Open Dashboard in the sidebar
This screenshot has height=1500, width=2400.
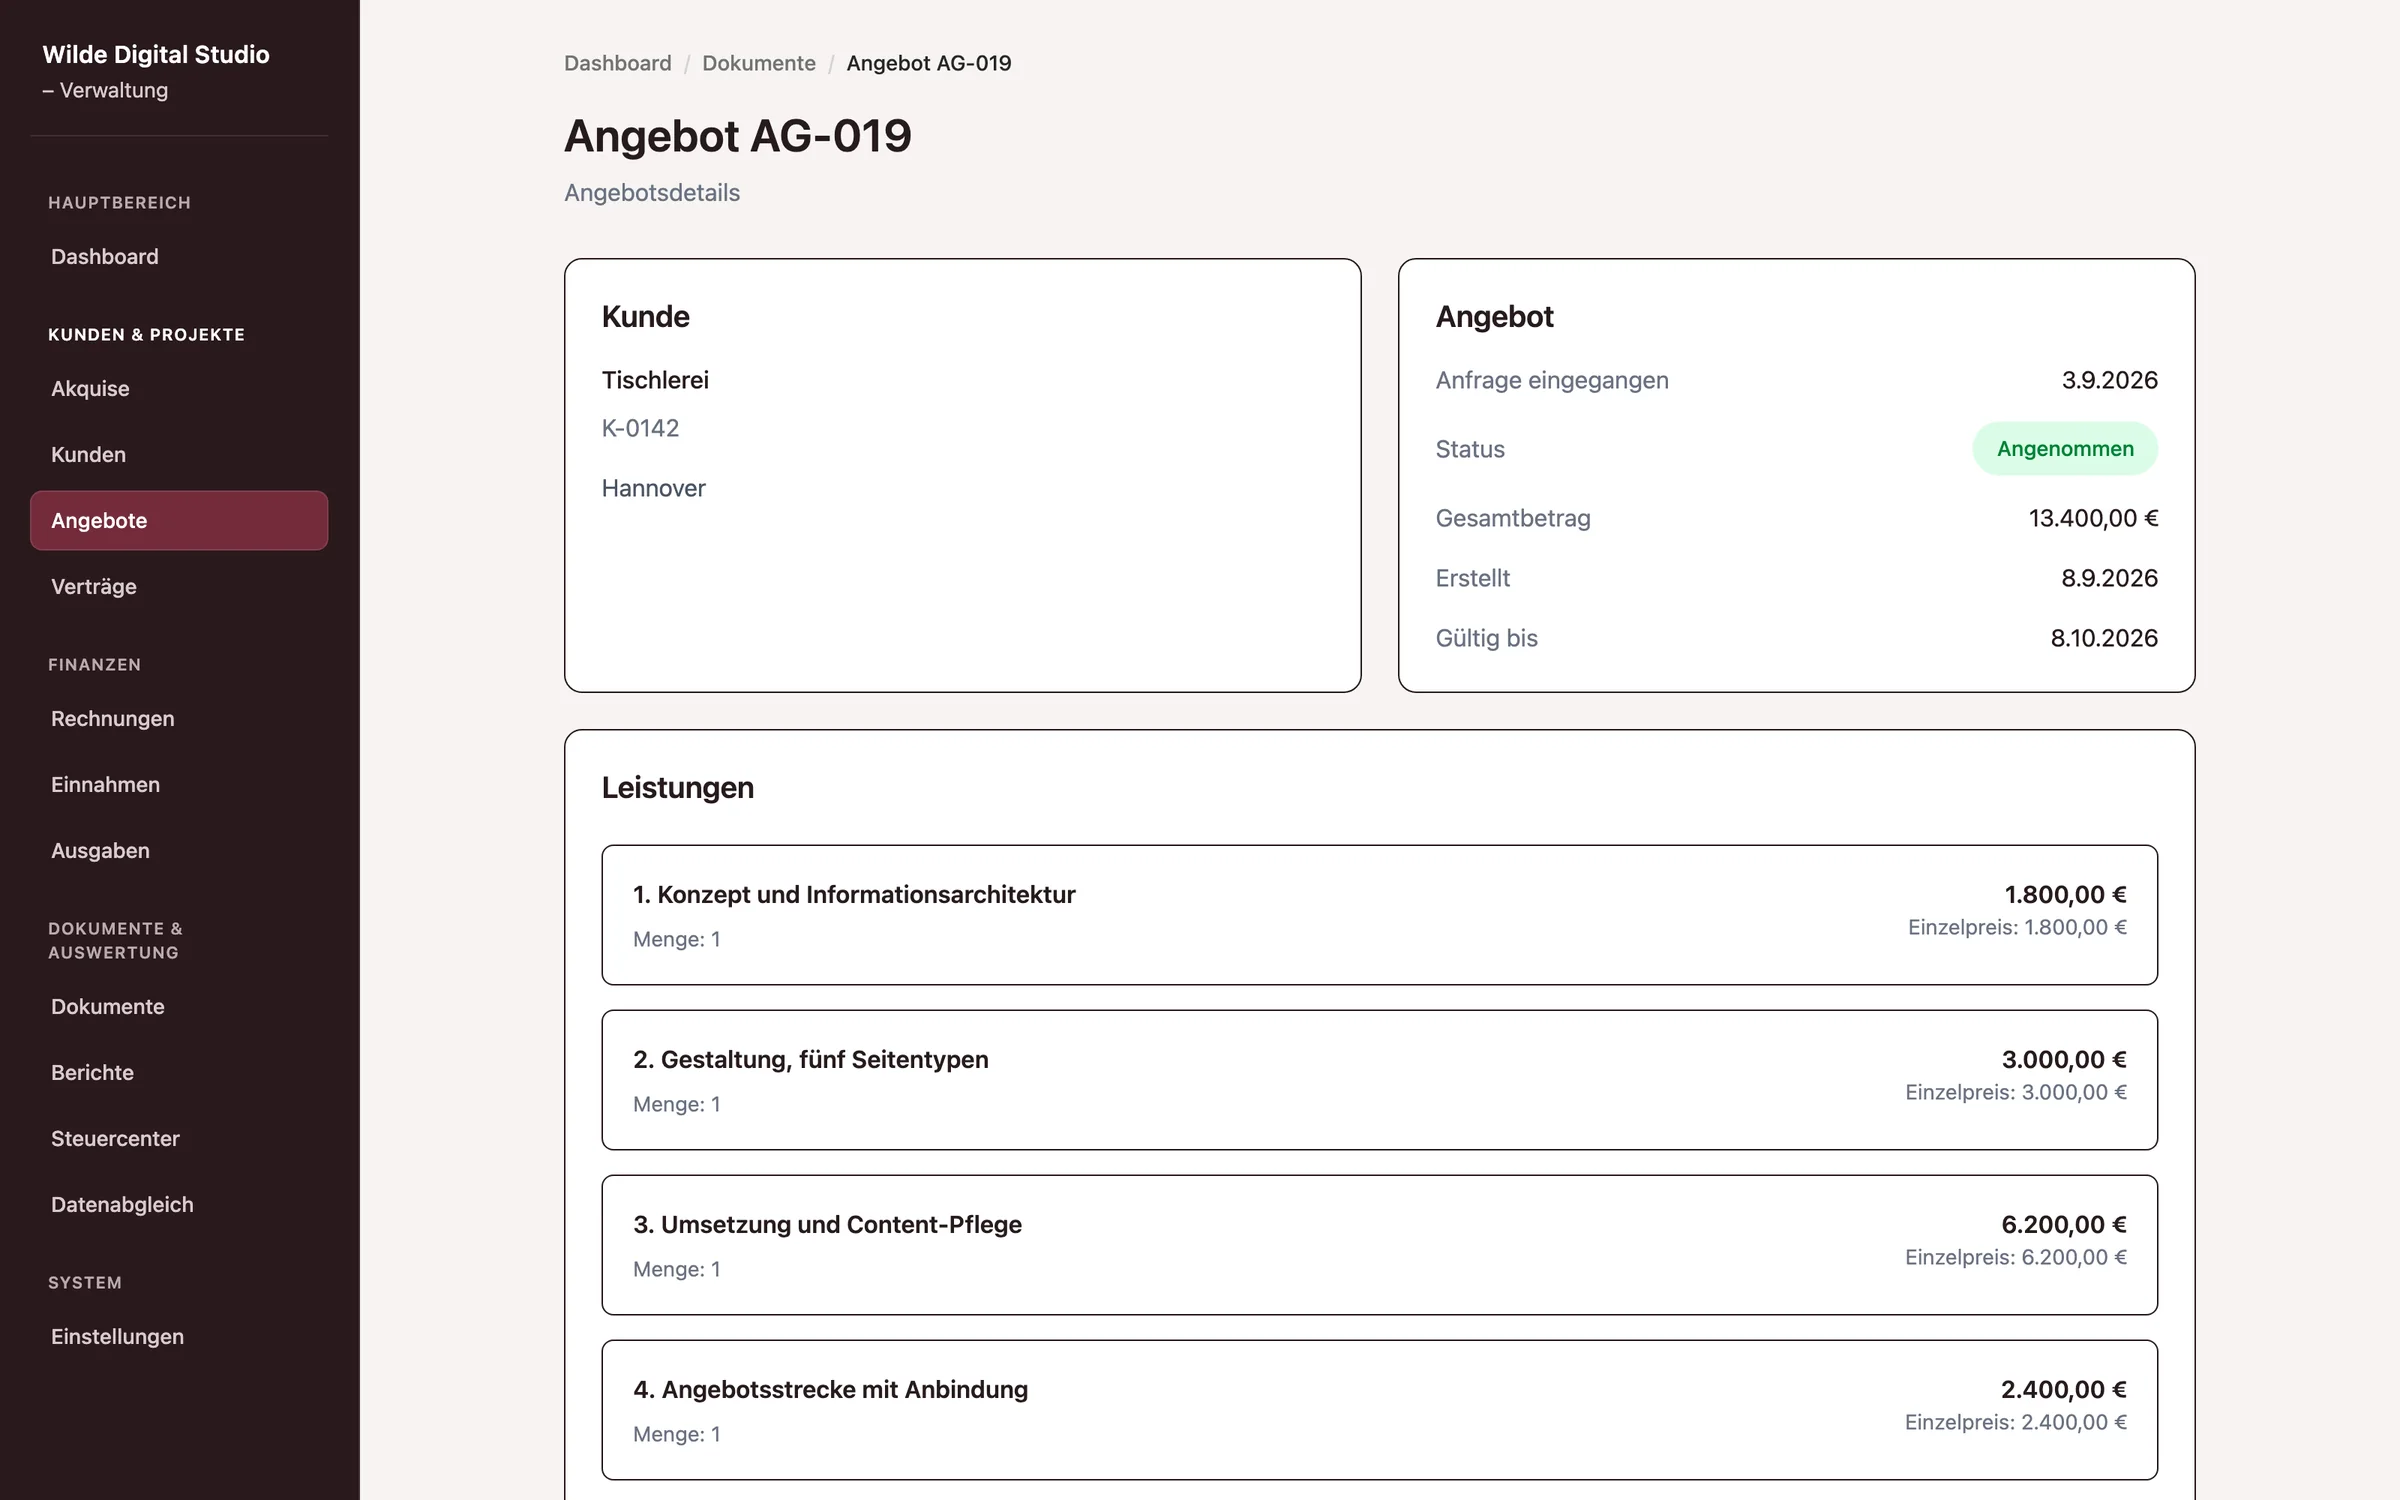point(179,257)
